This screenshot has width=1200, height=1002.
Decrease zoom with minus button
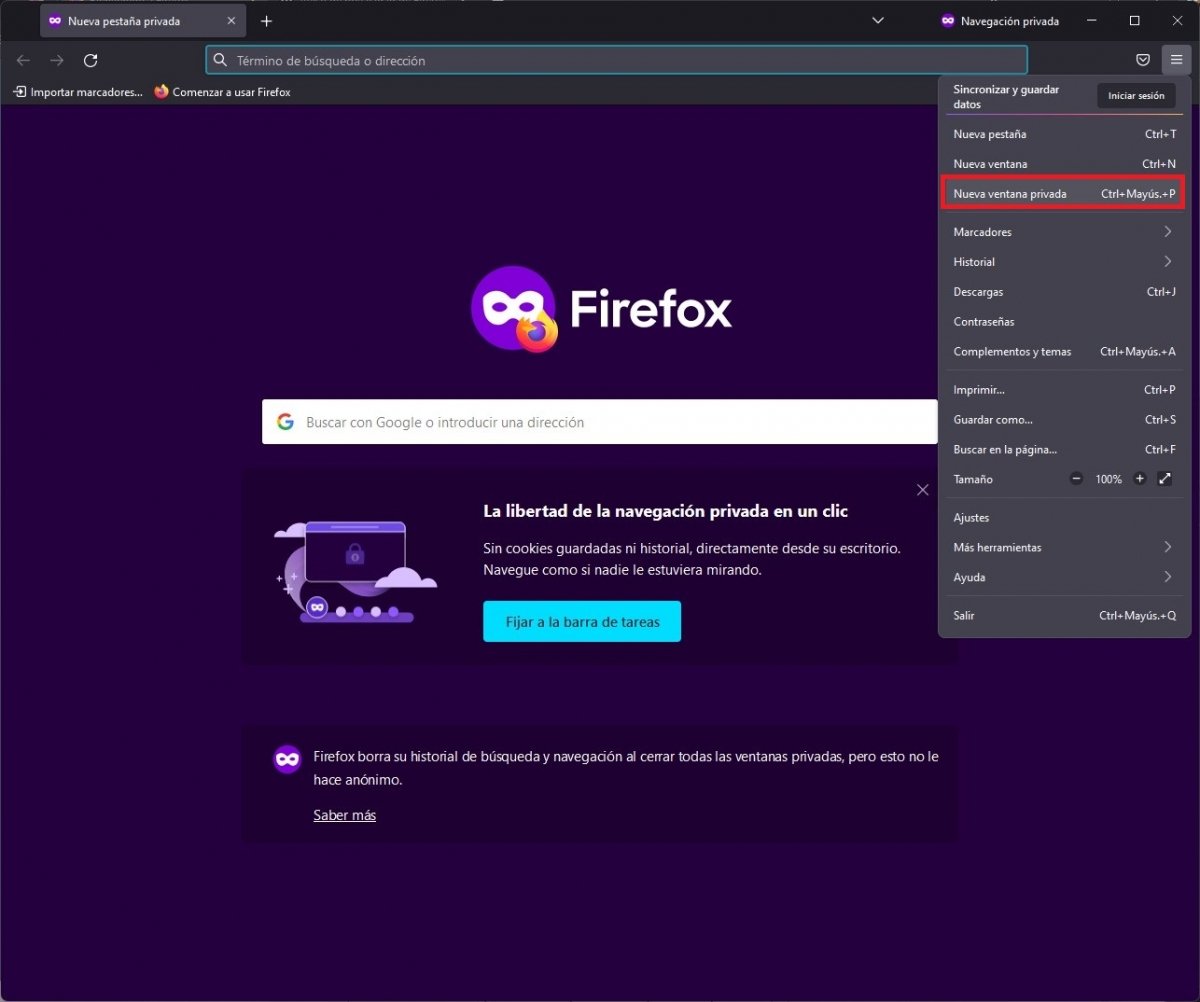1077,479
